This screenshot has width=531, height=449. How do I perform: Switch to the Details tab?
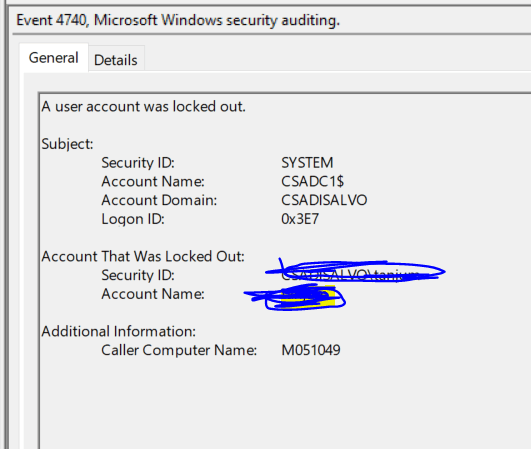[116, 60]
